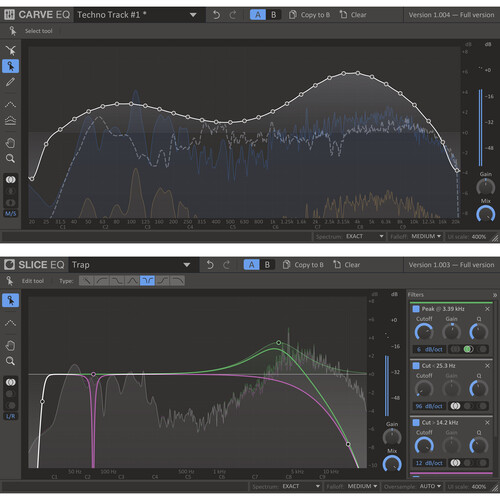The width and height of the screenshot is (500, 500).
Task: Toggle L/R channel mode in Slice EQ
Action: point(10,416)
